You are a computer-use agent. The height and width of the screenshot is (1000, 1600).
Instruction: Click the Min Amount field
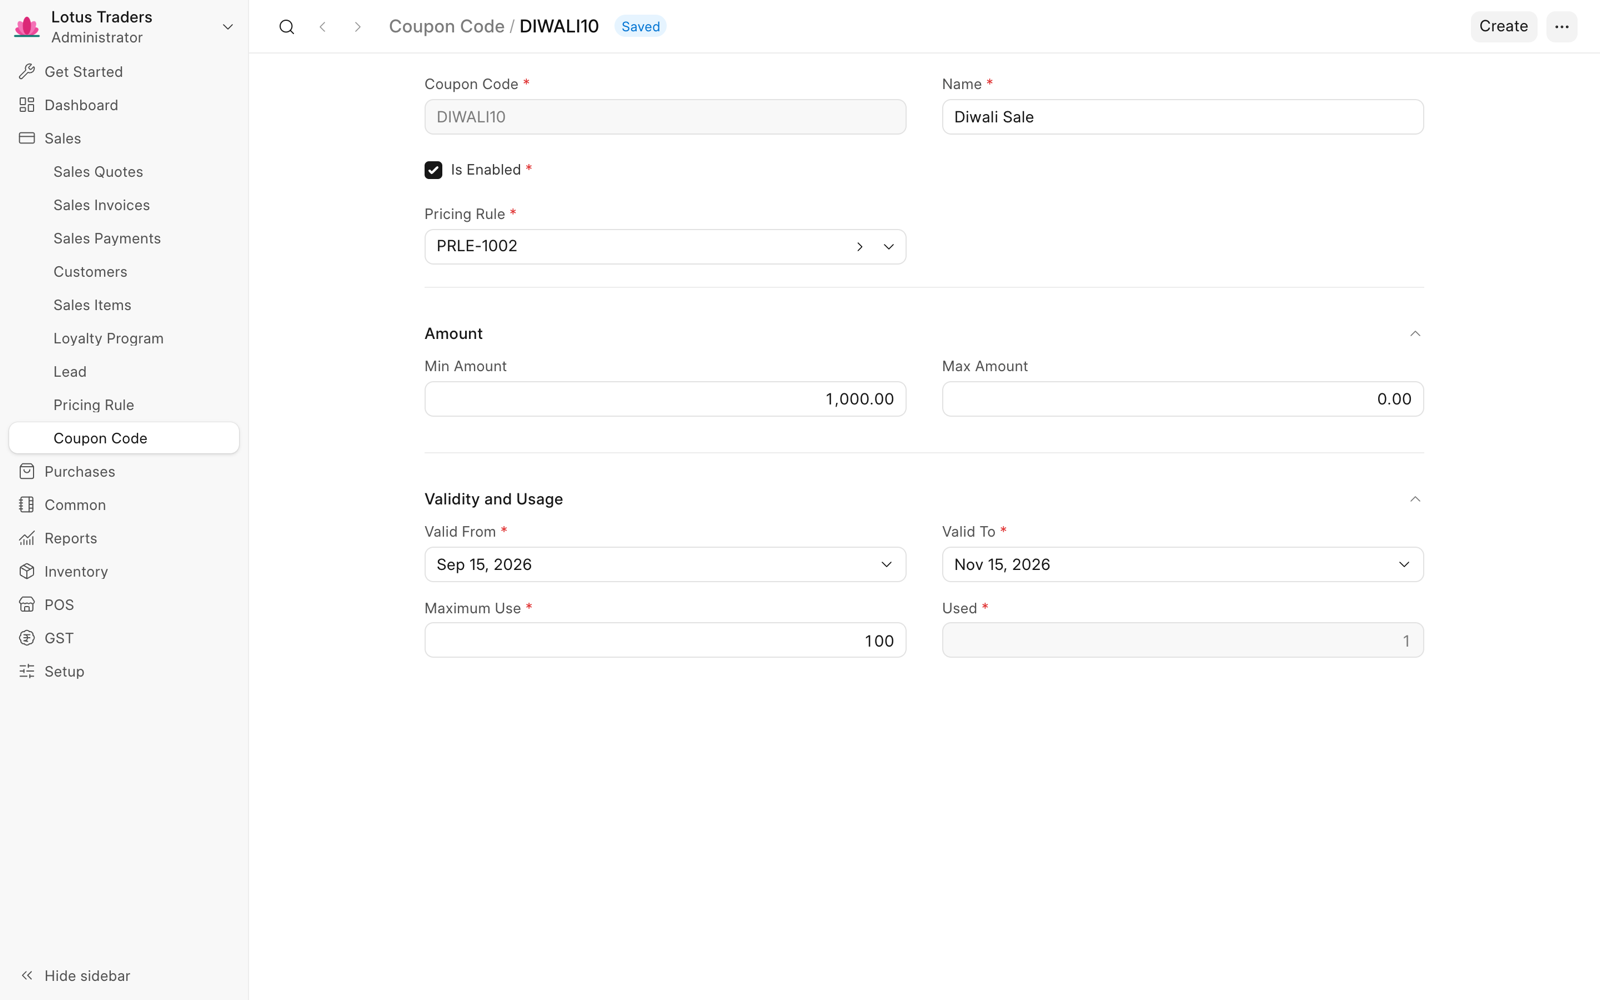point(665,399)
